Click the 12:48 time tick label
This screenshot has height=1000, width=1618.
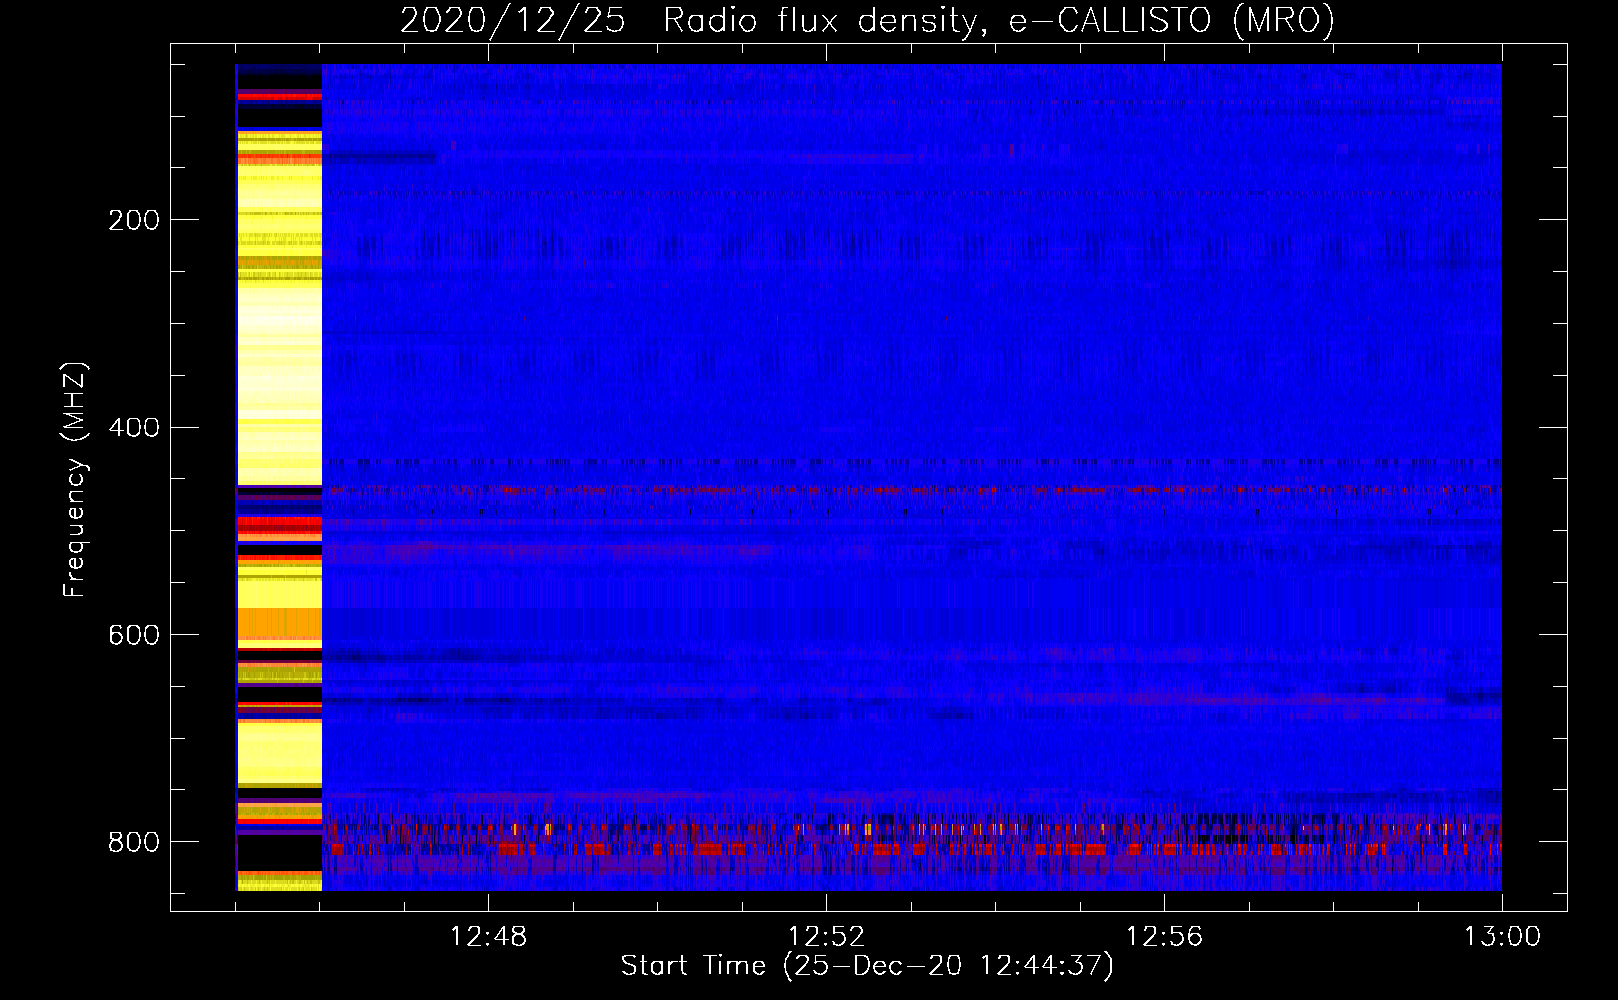[x=489, y=937]
